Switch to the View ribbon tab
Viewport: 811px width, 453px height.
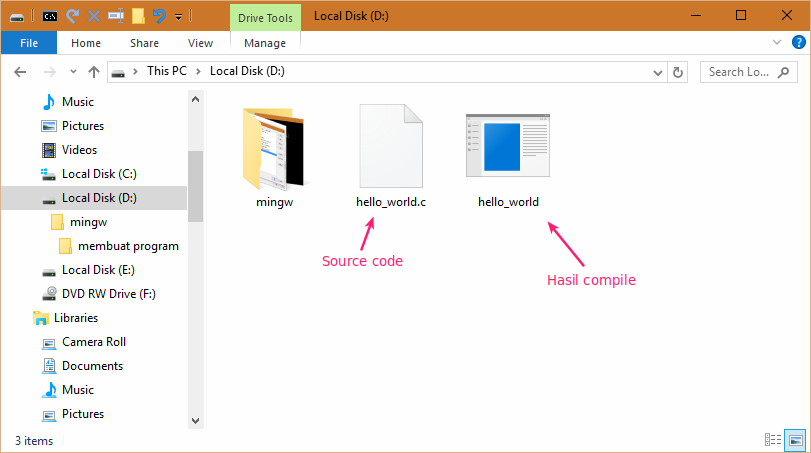(200, 43)
